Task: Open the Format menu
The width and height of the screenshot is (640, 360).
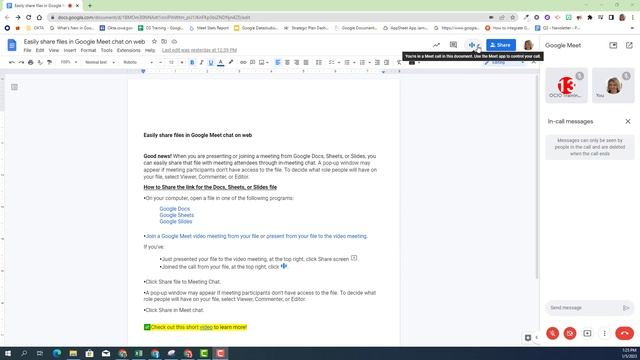Action: 88,50
